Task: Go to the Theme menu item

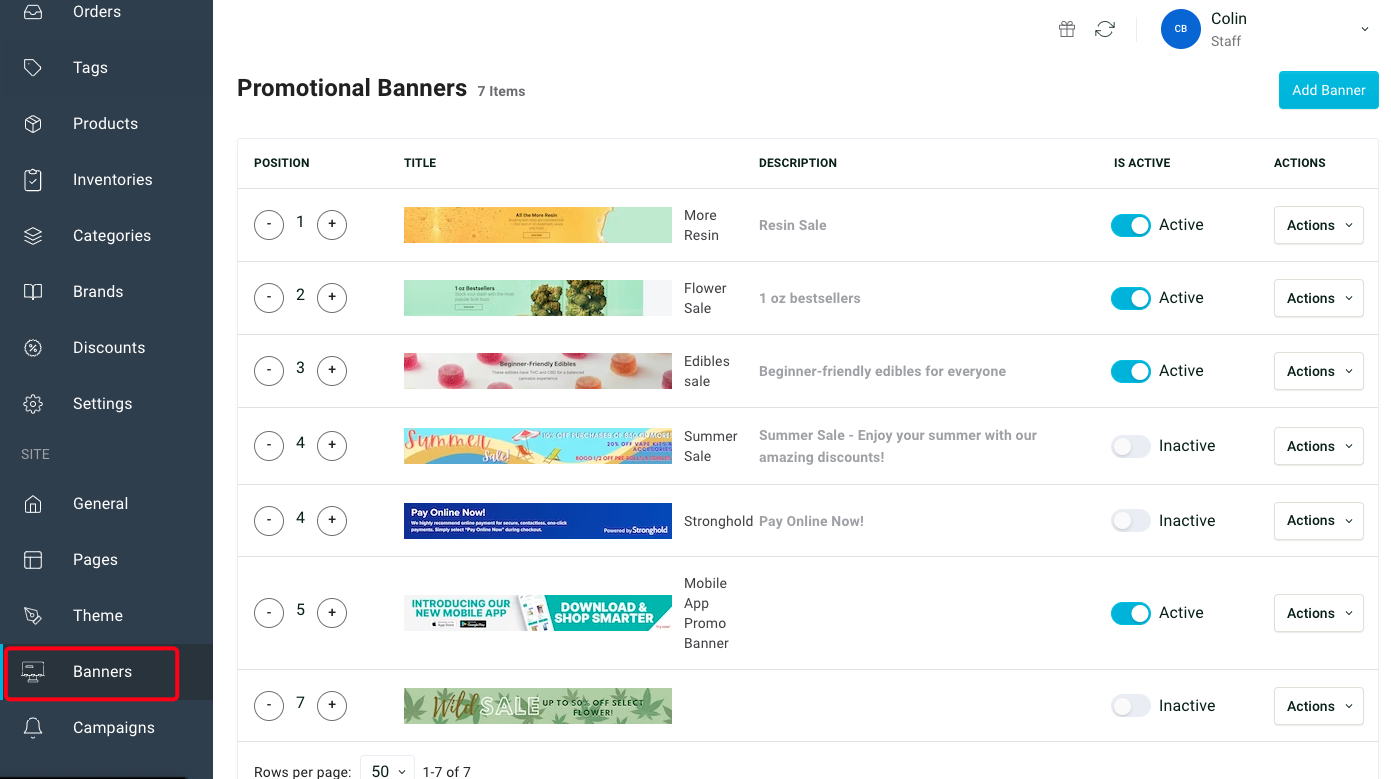Action: 97,616
